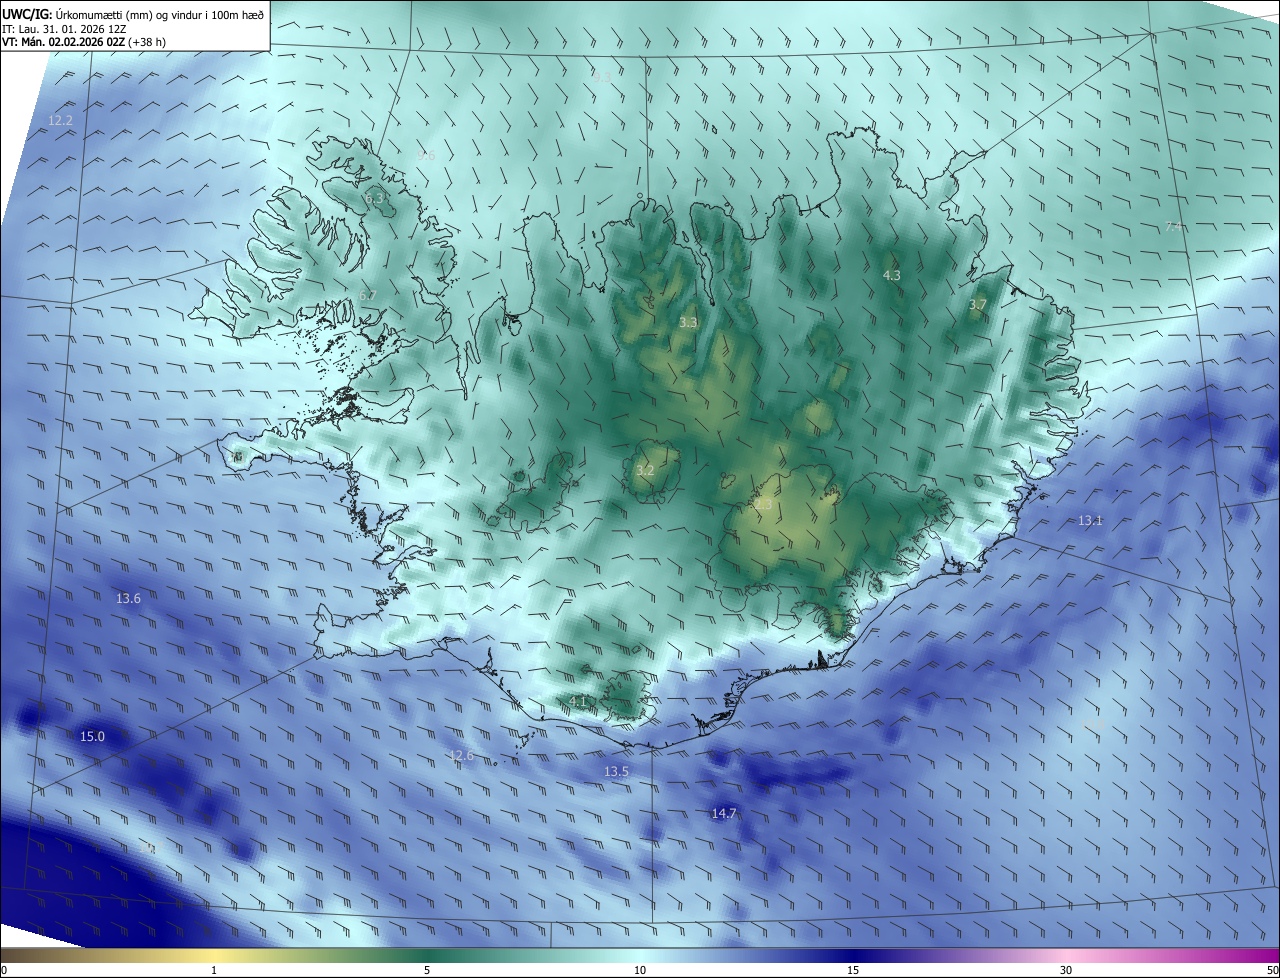This screenshot has width=1280, height=978.
Task: Click the 13.1 value off the southeast coast
Action: pos(1090,521)
